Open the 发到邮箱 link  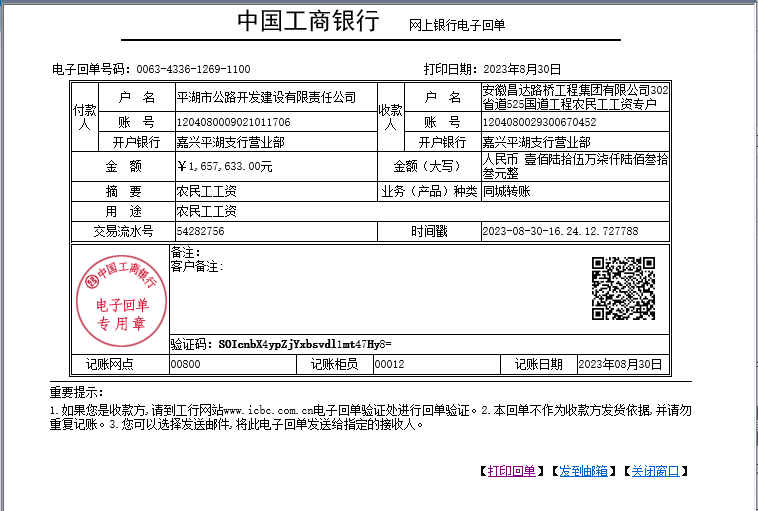(x=582, y=471)
